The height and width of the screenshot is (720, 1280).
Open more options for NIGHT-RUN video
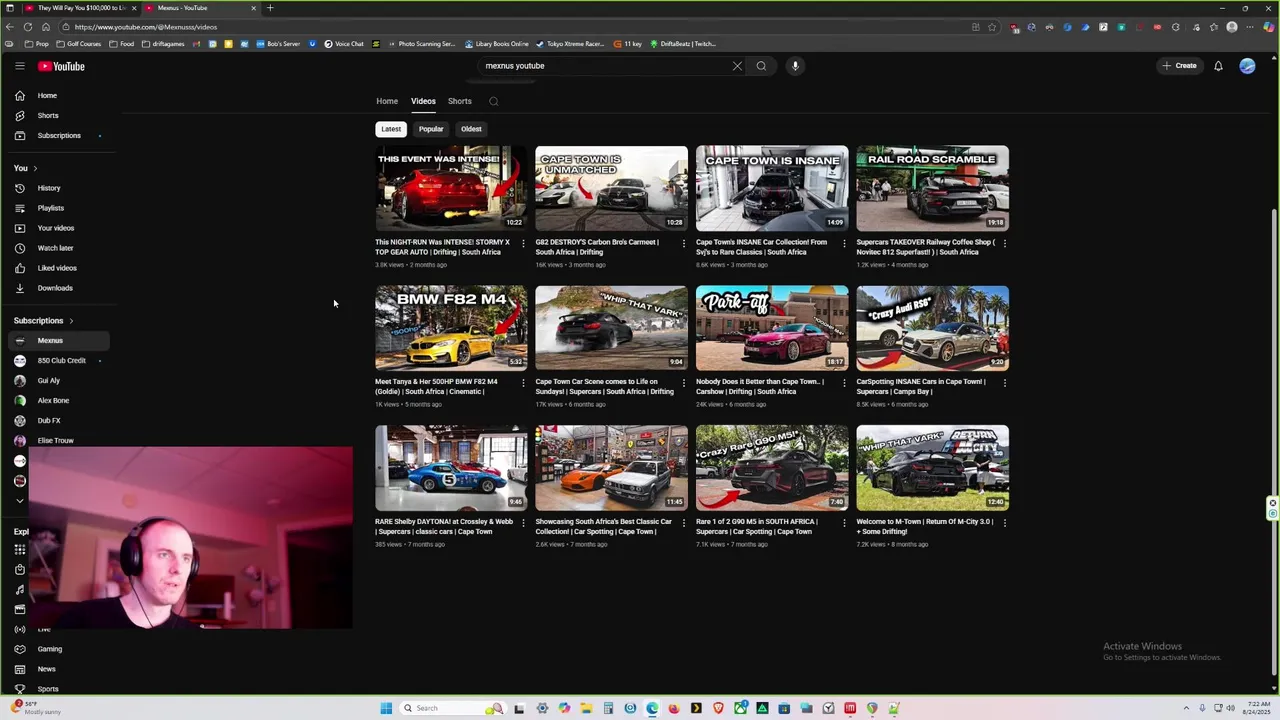coord(523,243)
